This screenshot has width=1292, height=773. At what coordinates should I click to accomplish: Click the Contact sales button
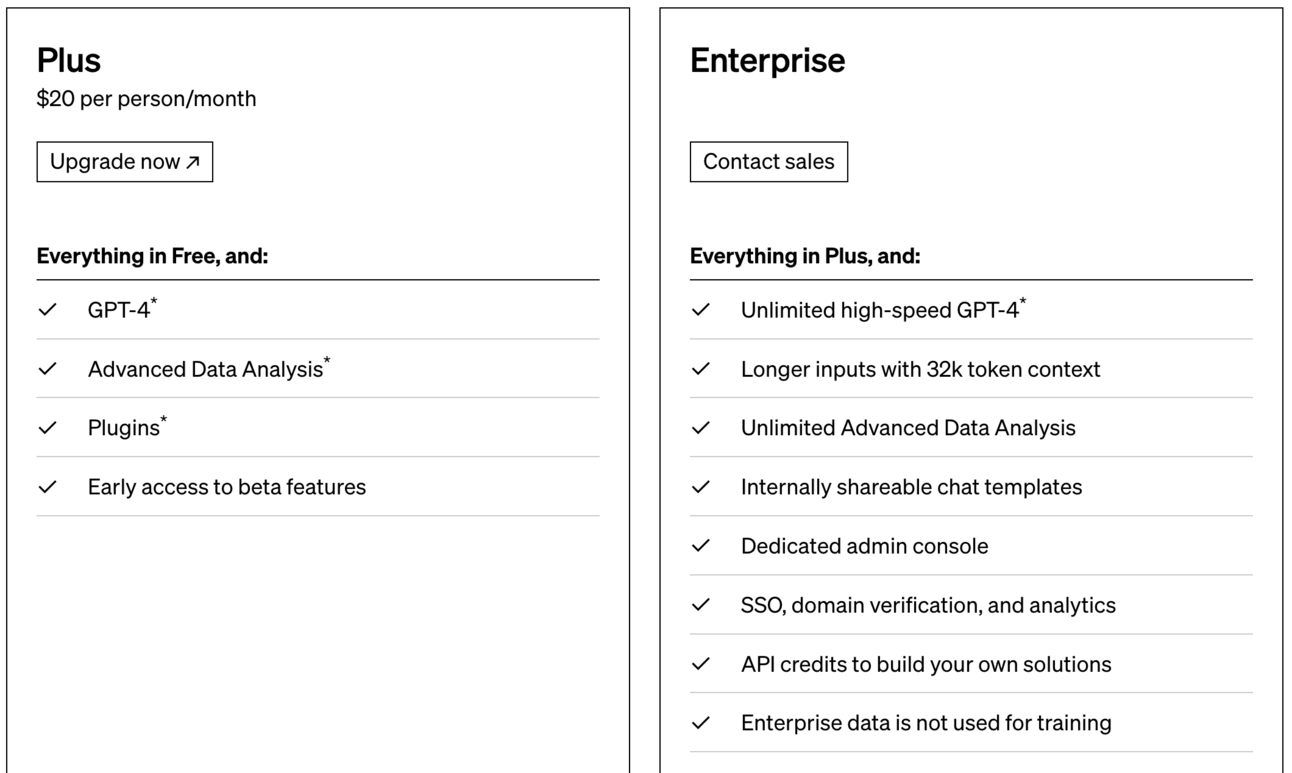(768, 162)
